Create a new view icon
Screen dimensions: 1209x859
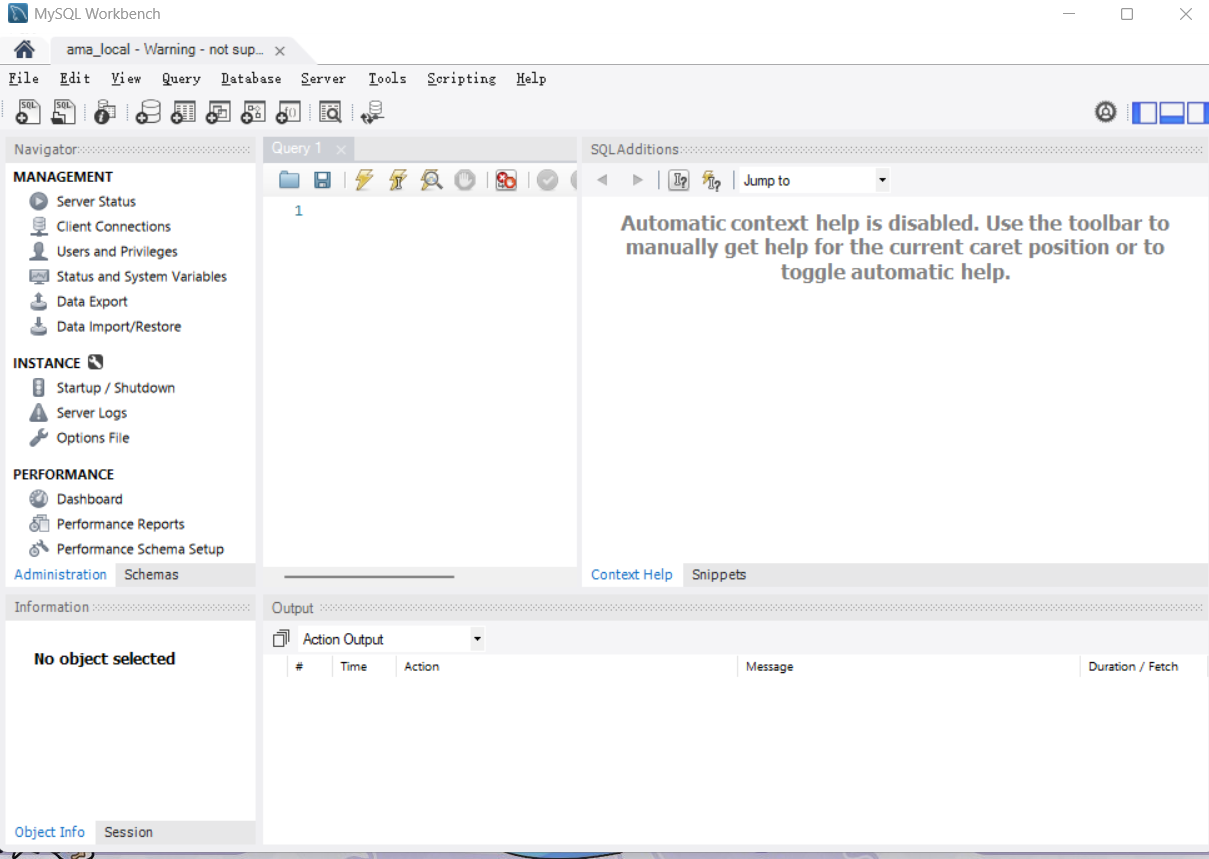coord(218,113)
